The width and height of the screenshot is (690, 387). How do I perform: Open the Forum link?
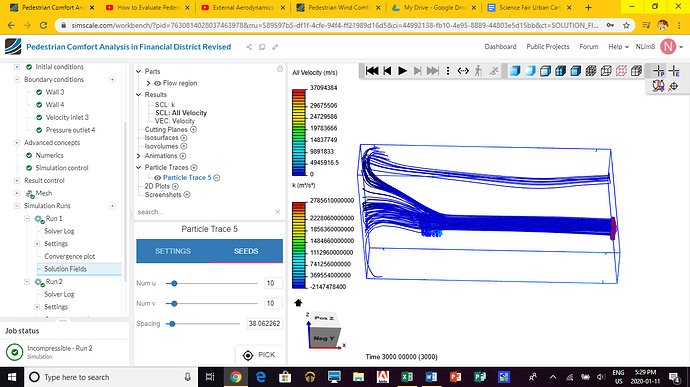click(x=589, y=47)
